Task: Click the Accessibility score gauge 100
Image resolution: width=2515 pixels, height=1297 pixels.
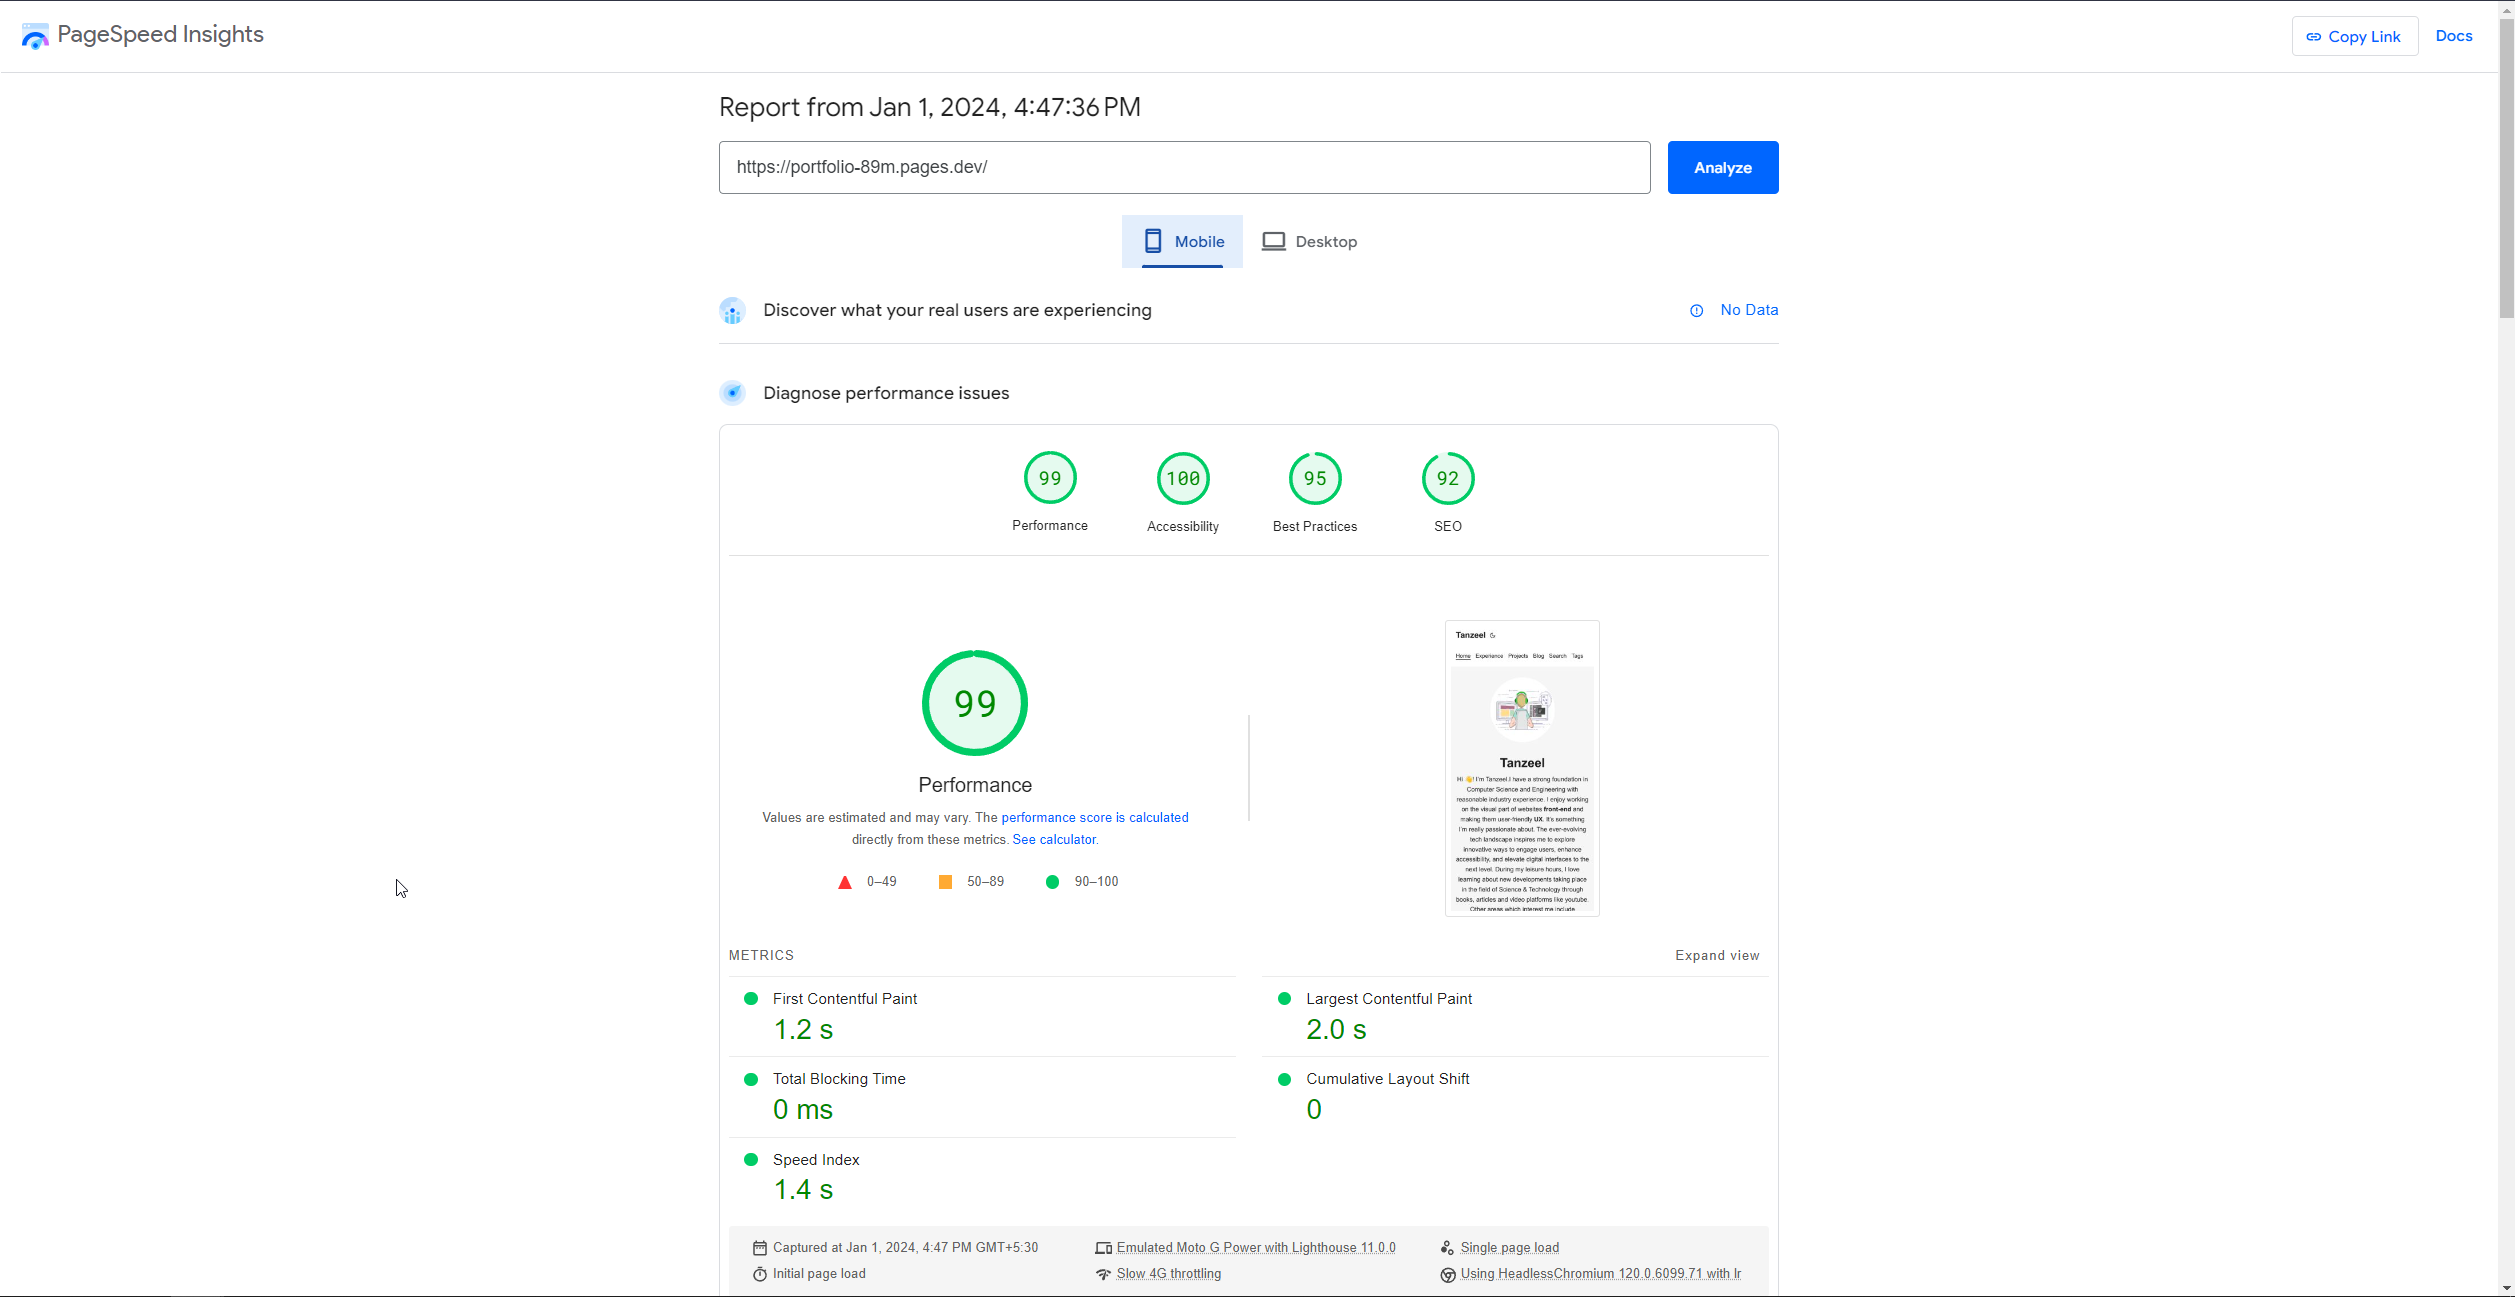Action: click(1182, 479)
